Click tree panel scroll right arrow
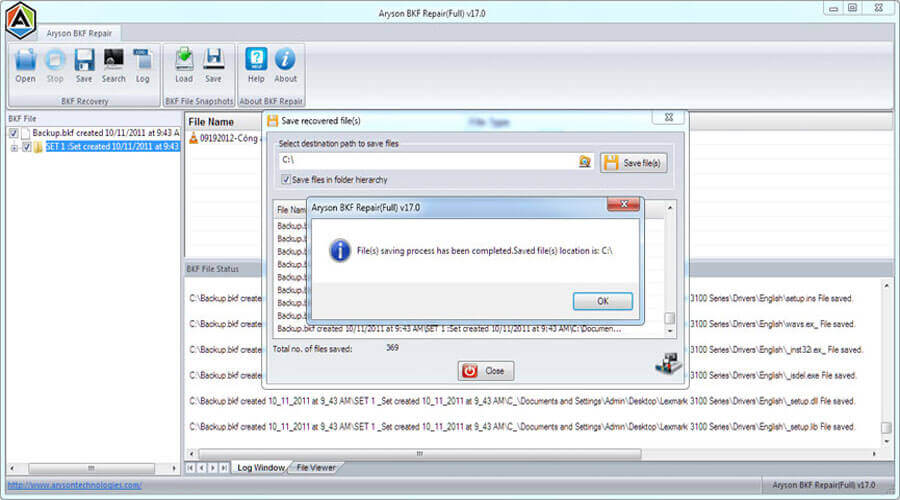The image size is (900, 500). click(174, 468)
